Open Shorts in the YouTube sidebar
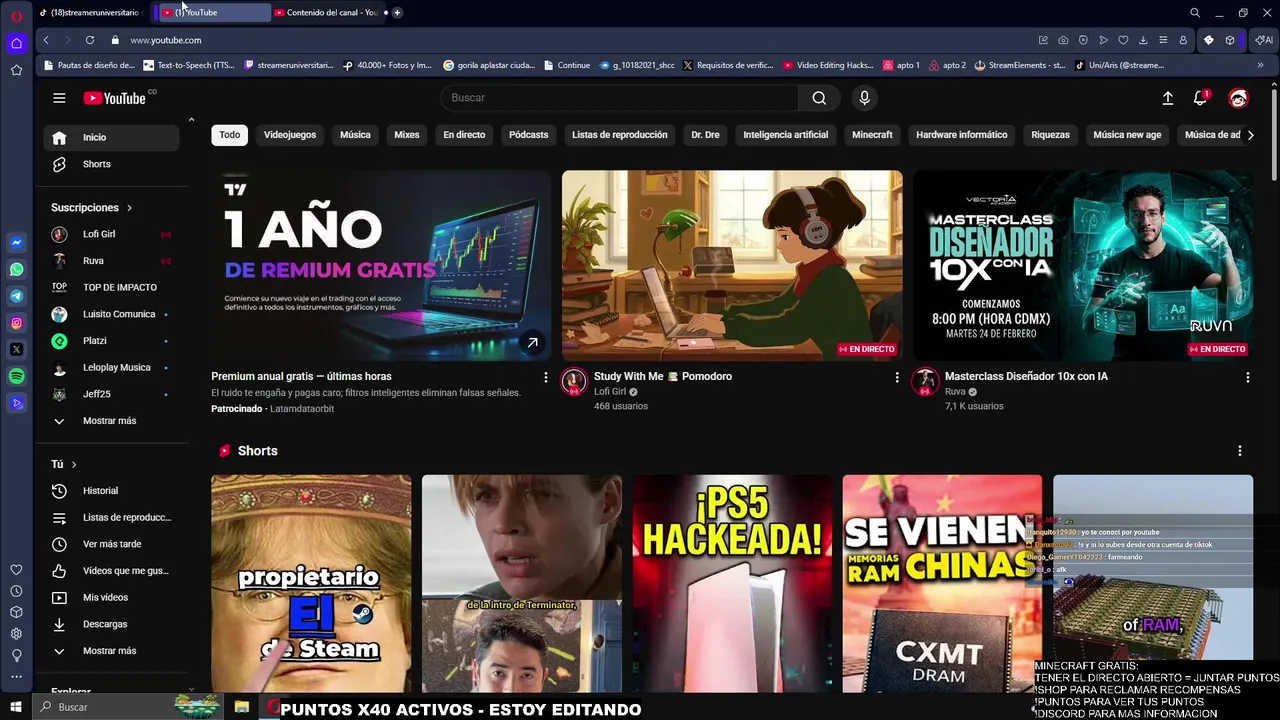Image resolution: width=1280 pixels, height=720 pixels. [111, 164]
